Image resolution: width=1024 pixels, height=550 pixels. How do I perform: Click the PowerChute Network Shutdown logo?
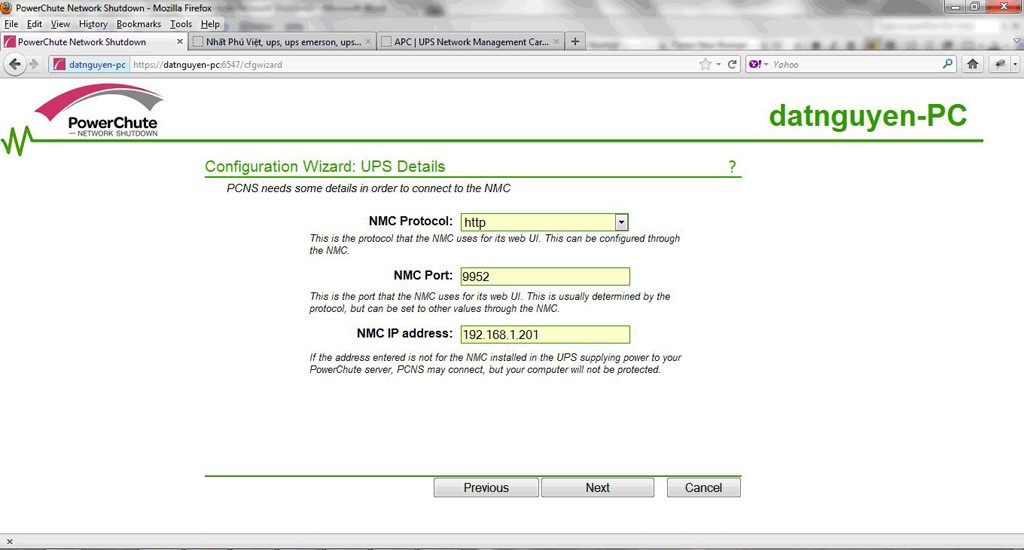coord(100,110)
